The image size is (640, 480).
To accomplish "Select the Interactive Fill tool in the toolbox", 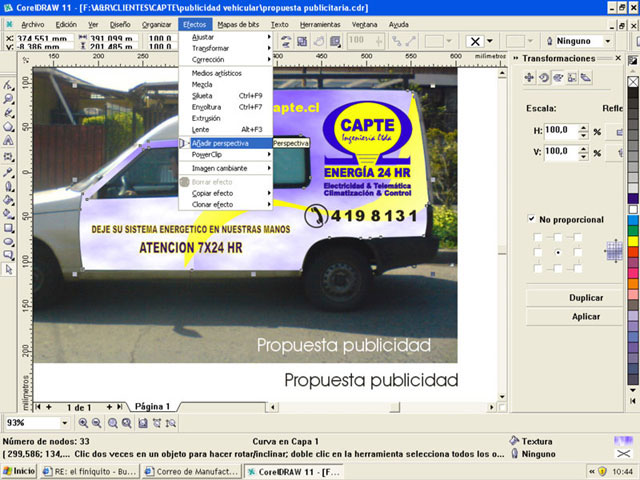I will [x=8, y=214].
